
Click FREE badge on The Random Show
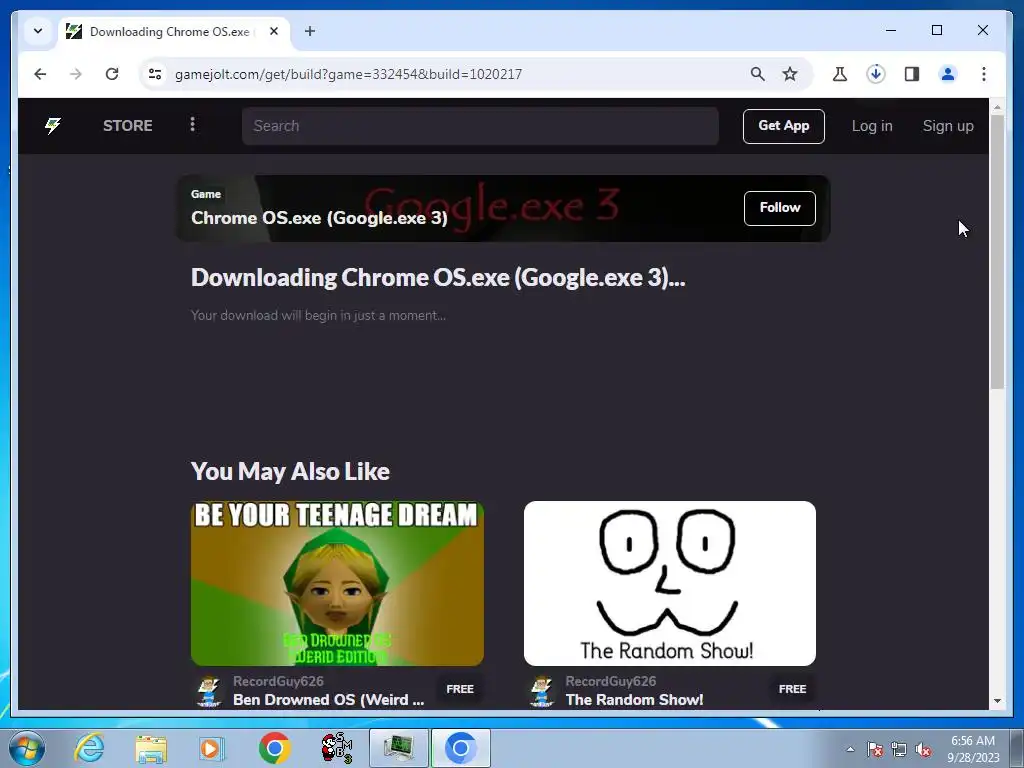tap(792, 689)
